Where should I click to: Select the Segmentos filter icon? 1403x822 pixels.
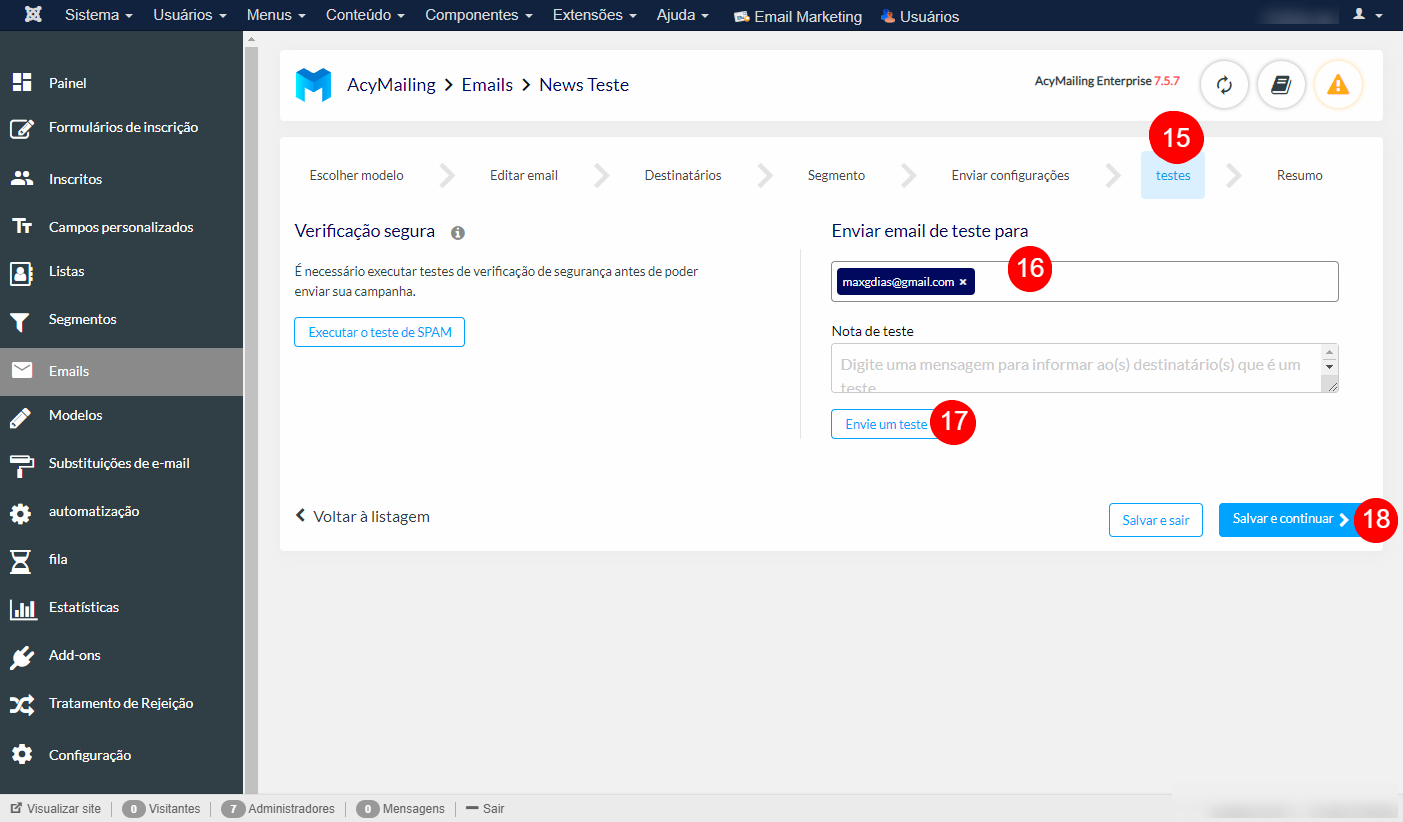[x=21, y=319]
